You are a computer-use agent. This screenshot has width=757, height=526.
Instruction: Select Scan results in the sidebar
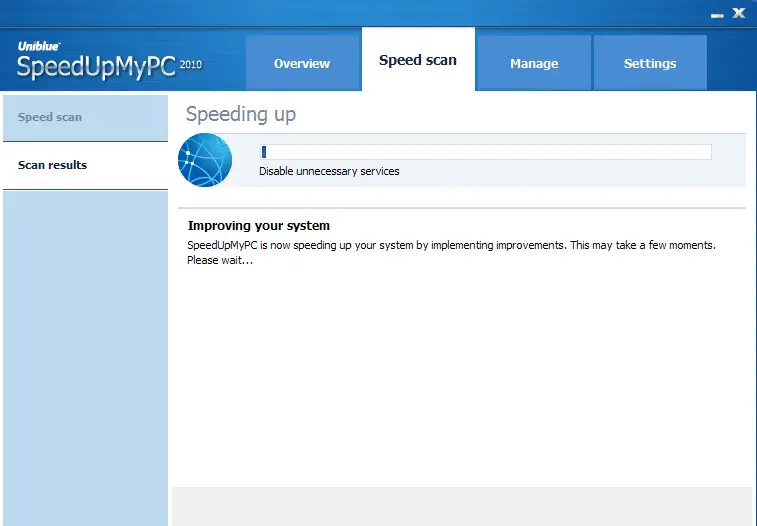85,165
